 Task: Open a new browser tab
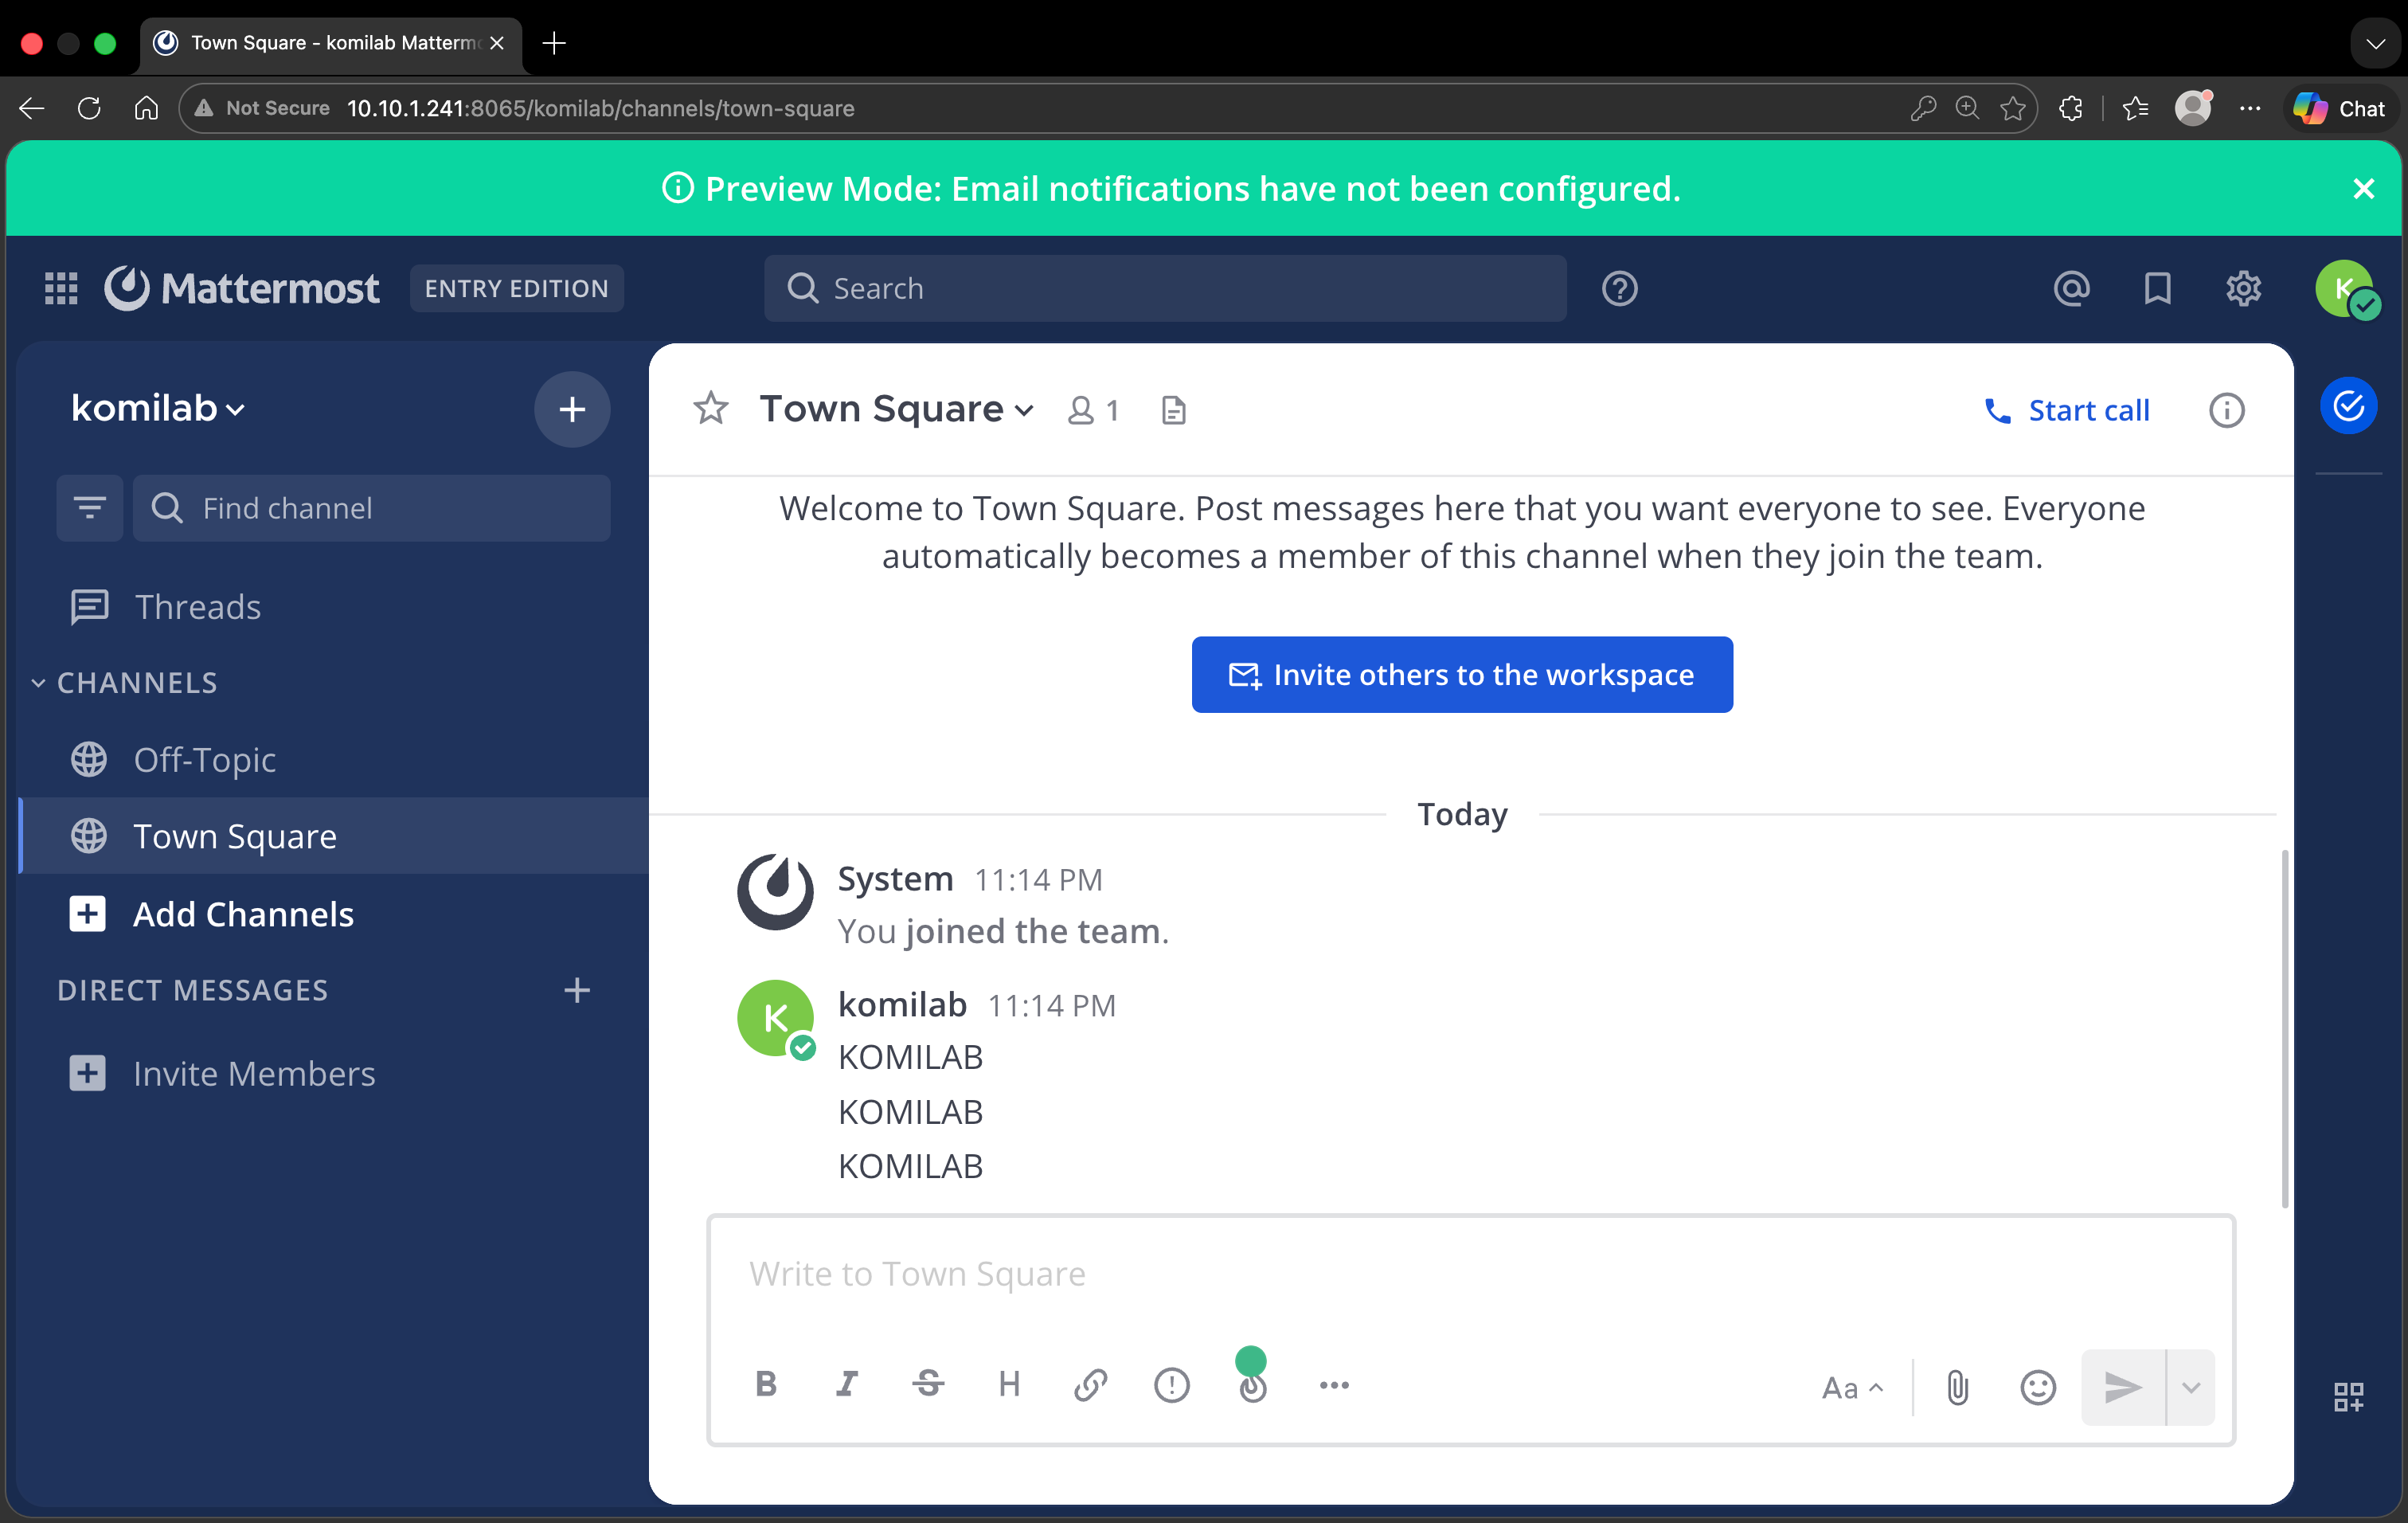[554, 43]
